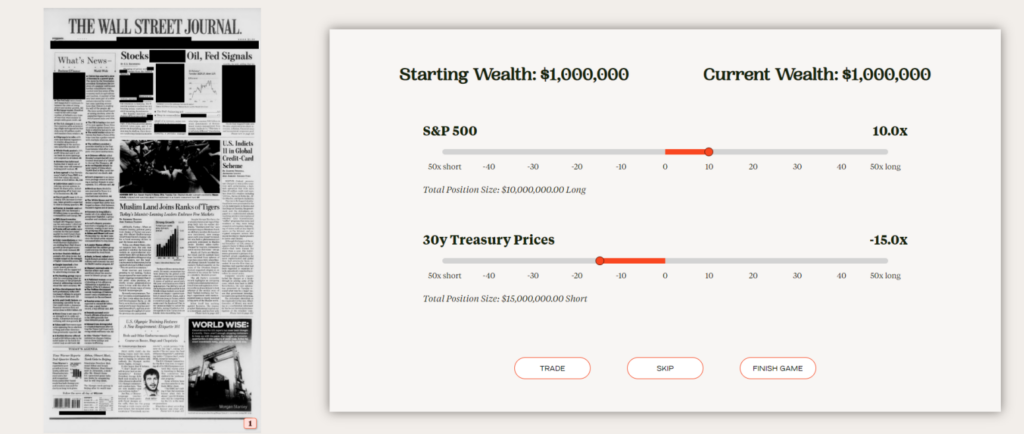This screenshot has height=434, width=1024.
Task: Set 30y Treasury slider to -40
Action: point(488,261)
